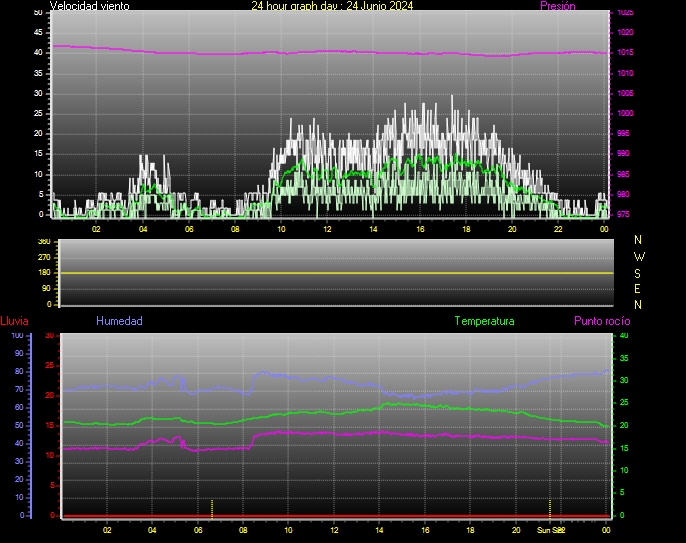Click the 975 value on pressure axis
This screenshot has height=543, width=686.
[623, 214]
